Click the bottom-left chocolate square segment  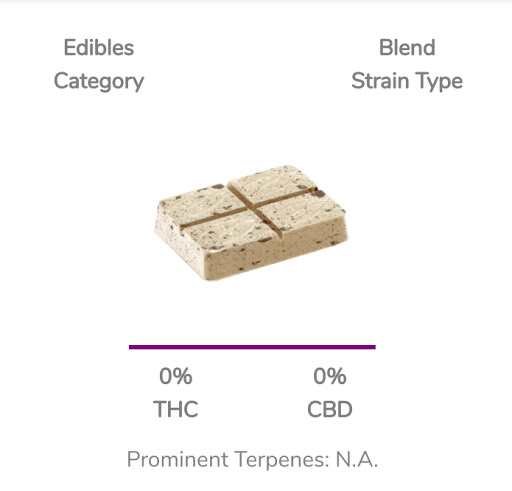coord(230,232)
